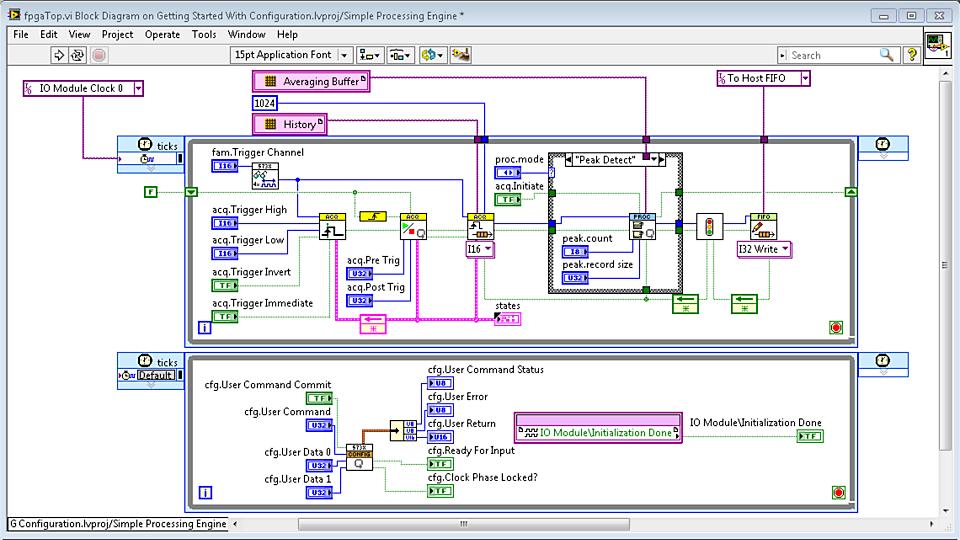Click the 1024 numeric constant
Screen dimensions: 960x540
(x=264, y=103)
